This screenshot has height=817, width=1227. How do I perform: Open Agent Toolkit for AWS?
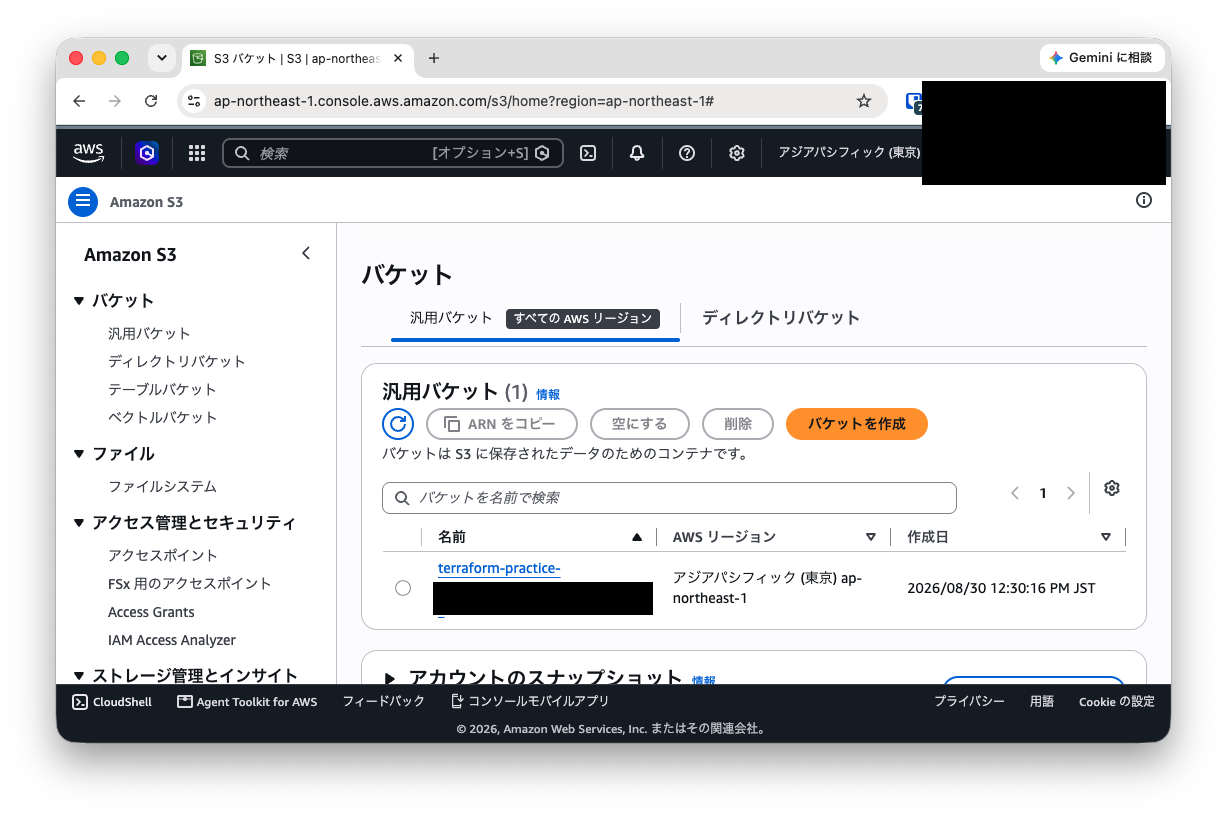247,702
